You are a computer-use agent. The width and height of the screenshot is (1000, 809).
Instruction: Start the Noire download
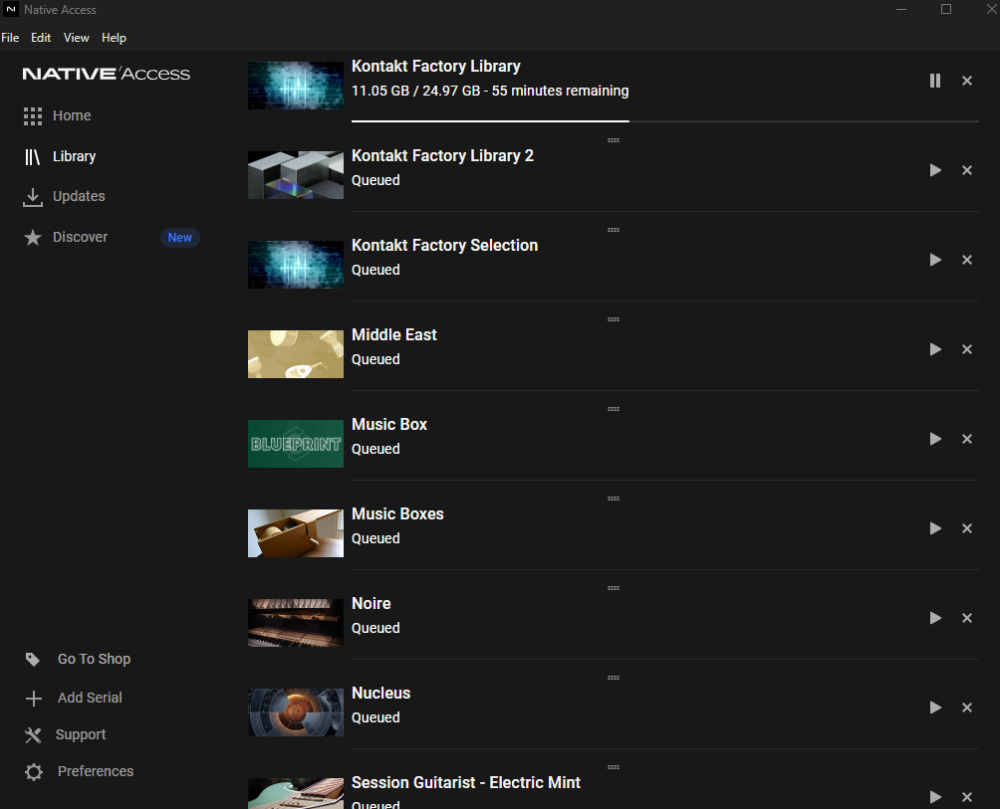(x=935, y=618)
